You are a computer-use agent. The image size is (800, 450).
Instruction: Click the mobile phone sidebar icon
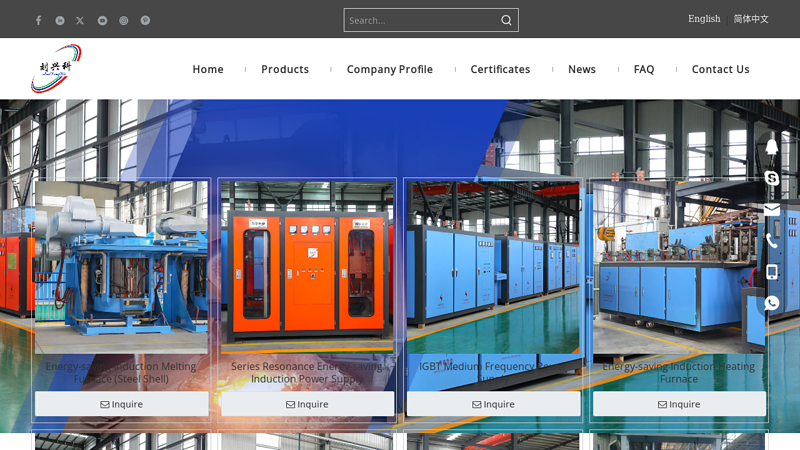[771, 271]
